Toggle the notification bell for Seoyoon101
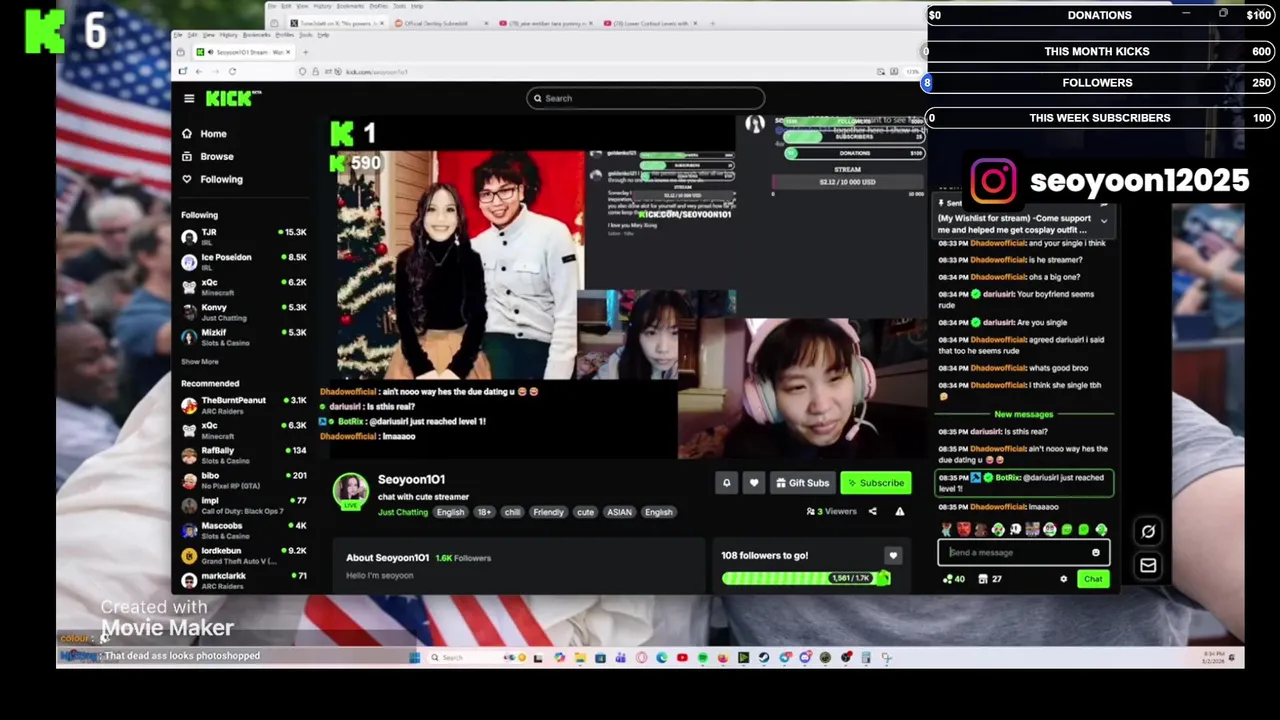This screenshot has width=1280, height=720. (x=727, y=483)
